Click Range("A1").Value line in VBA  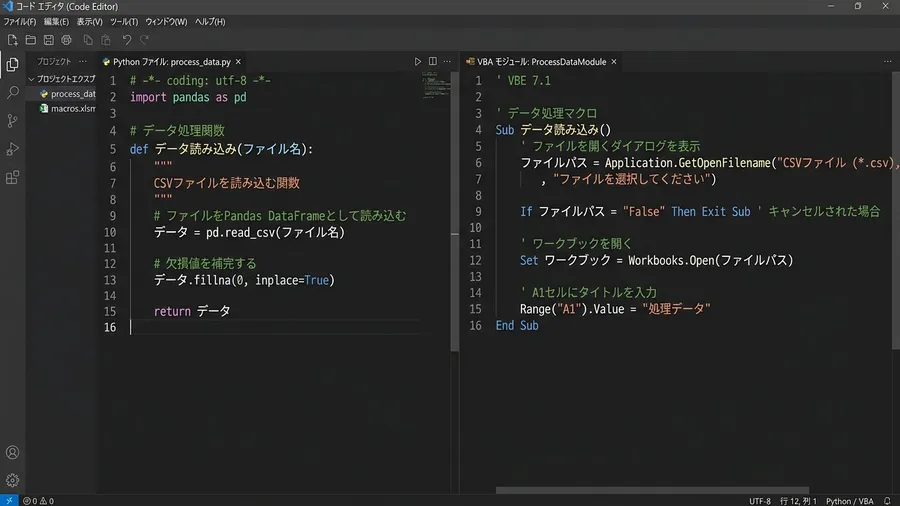[615, 309]
